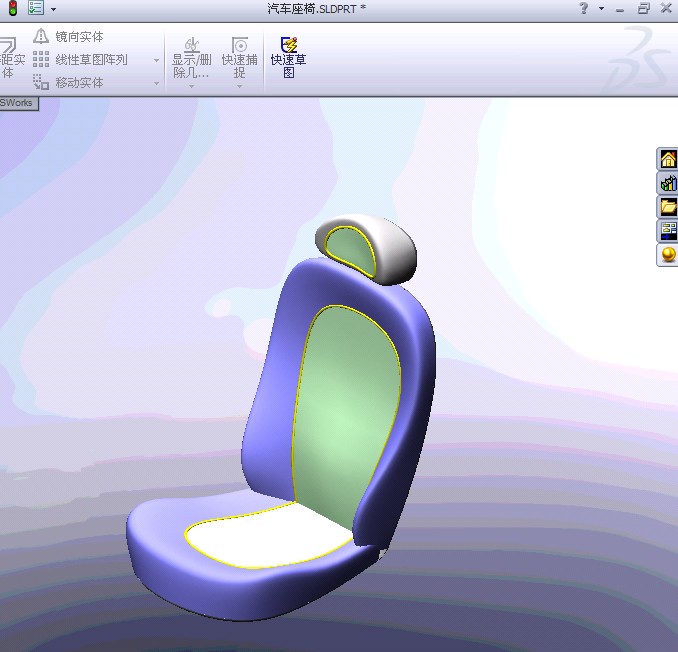
Task: Open the Design Library task pane icon
Action: click(668, 182)
